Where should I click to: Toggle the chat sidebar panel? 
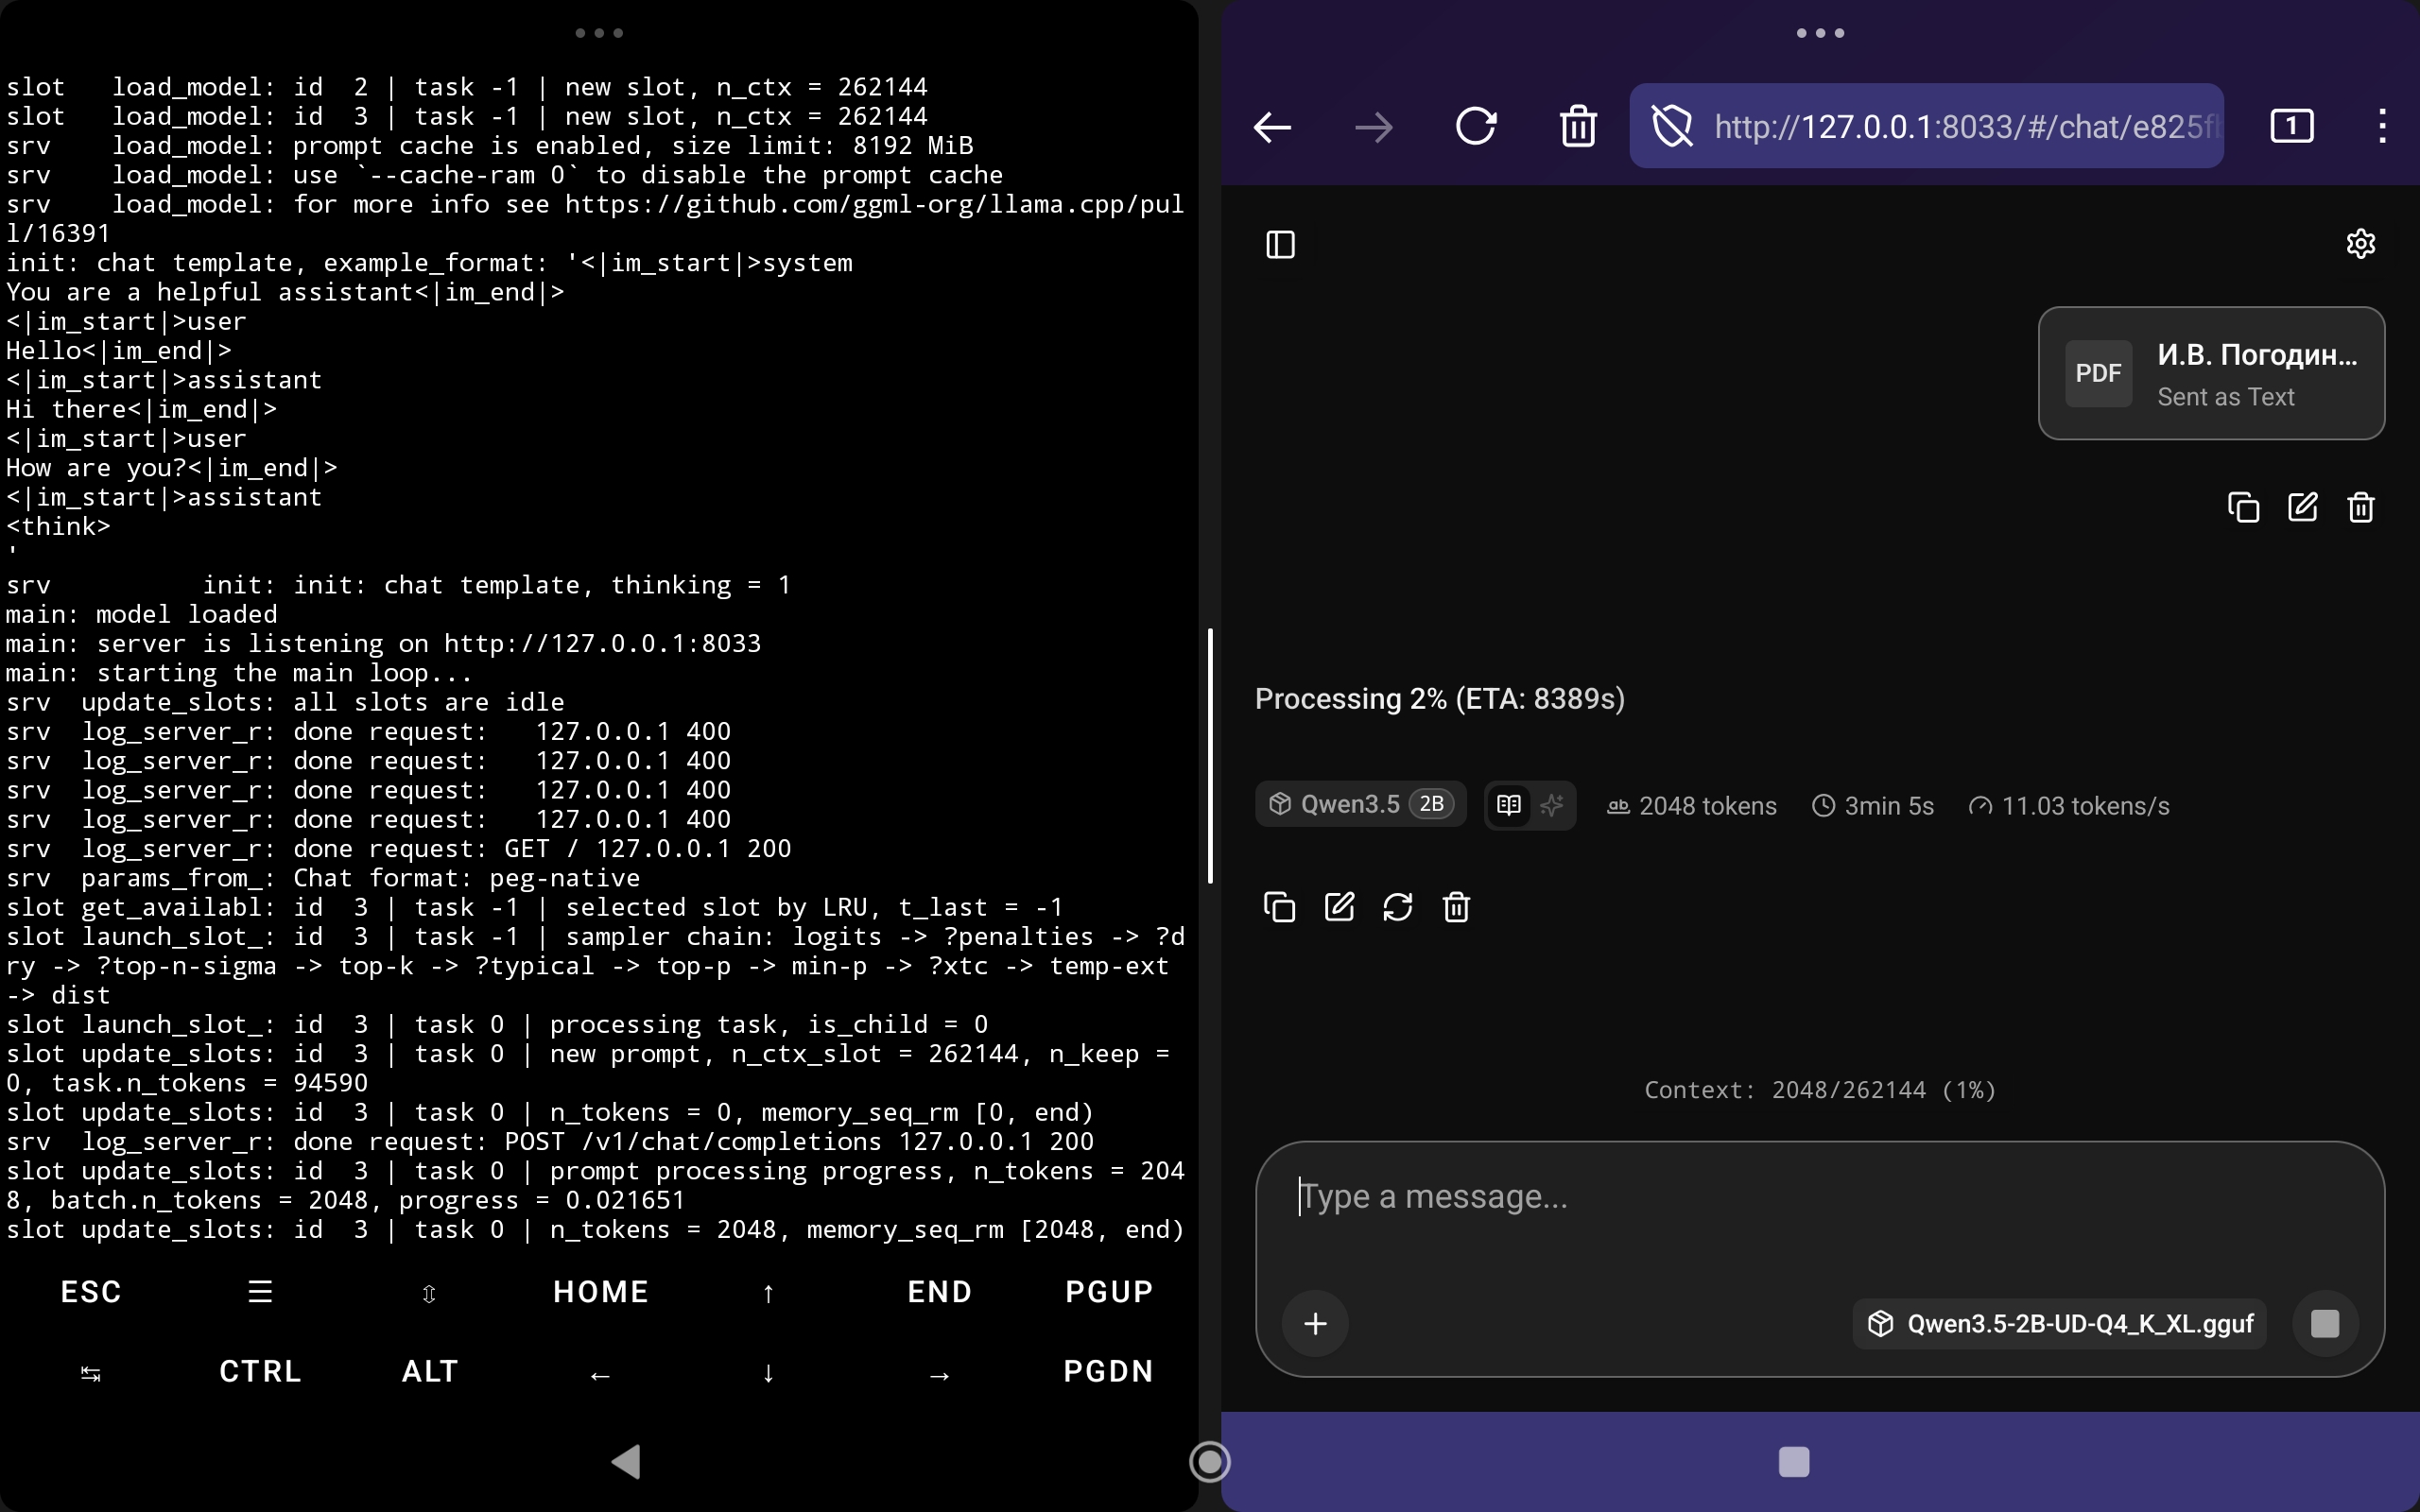1281,244
